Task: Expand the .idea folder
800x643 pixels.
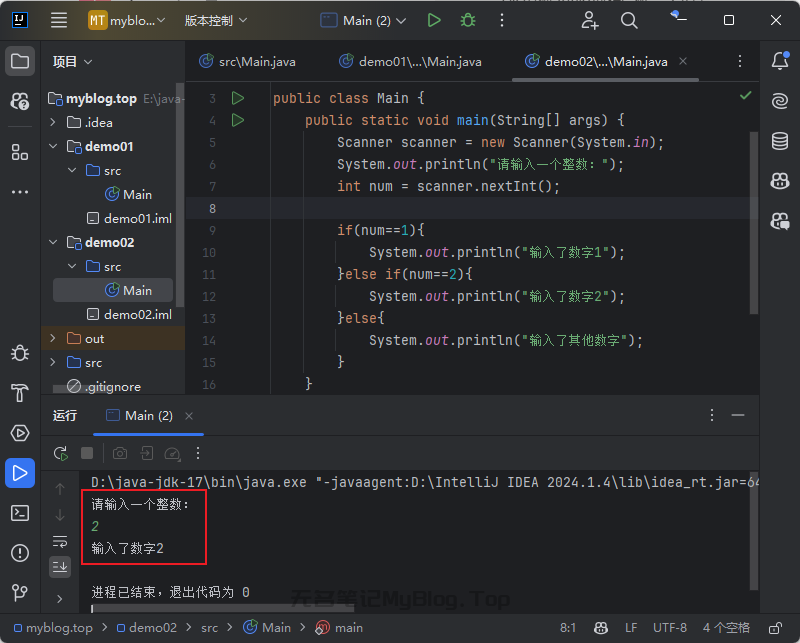Action: pos(53,122)
